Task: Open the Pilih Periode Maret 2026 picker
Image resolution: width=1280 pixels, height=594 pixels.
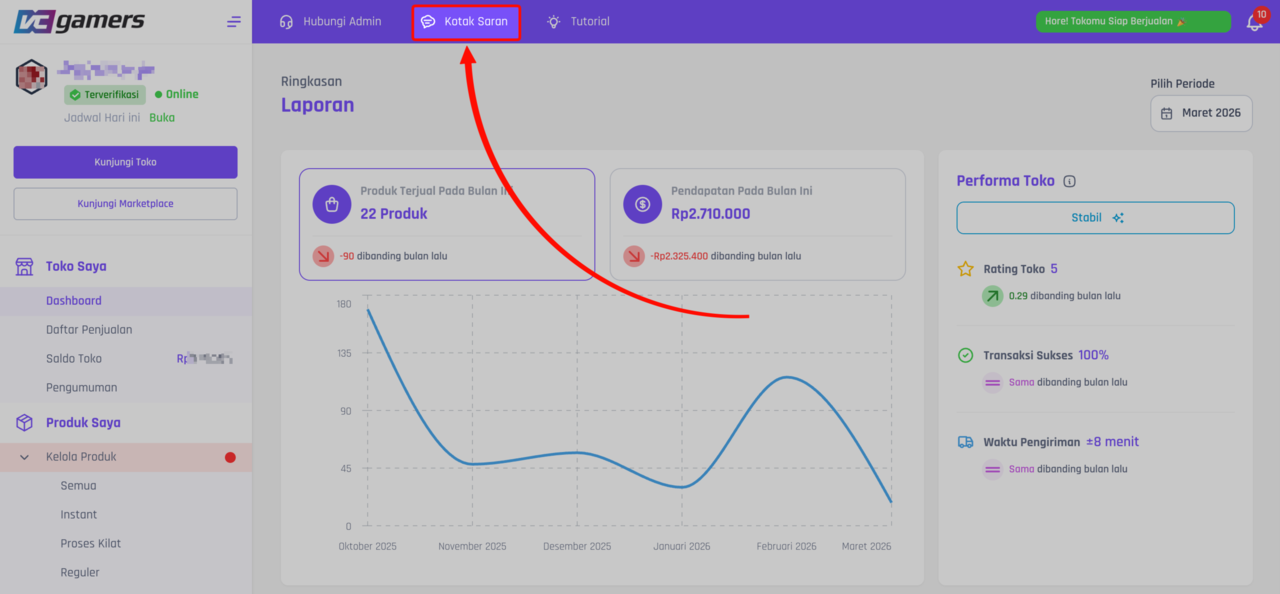Action: coord(1201,113)
